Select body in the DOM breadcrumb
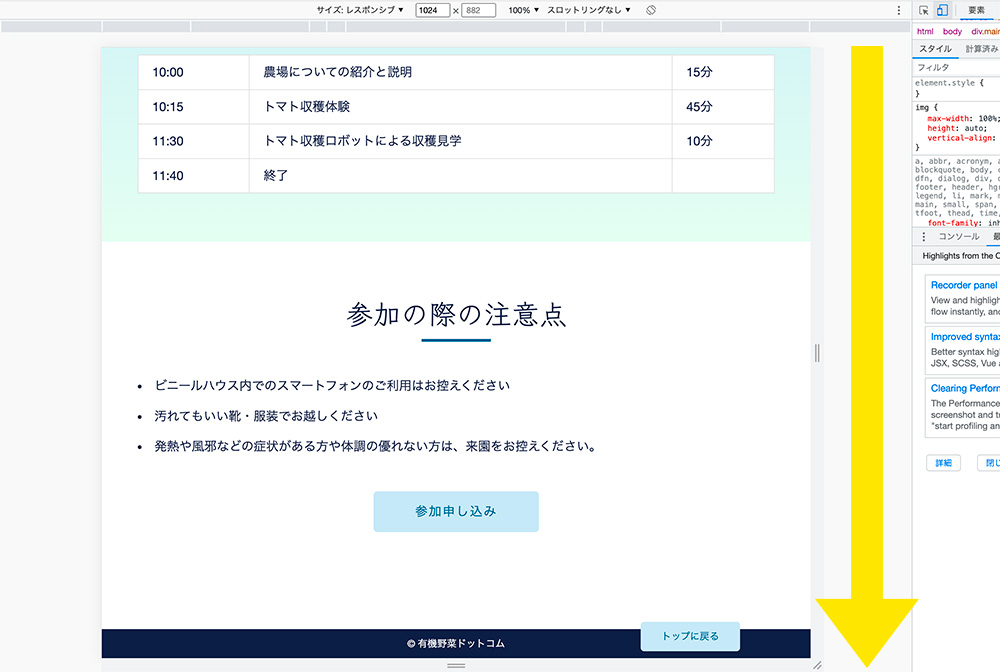Image resolution: width=1000 pixels, height=672 pixels. pos(951,30)
